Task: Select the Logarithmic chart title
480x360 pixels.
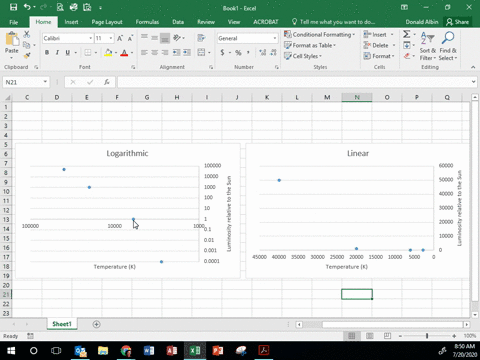Action: [127, 153]
